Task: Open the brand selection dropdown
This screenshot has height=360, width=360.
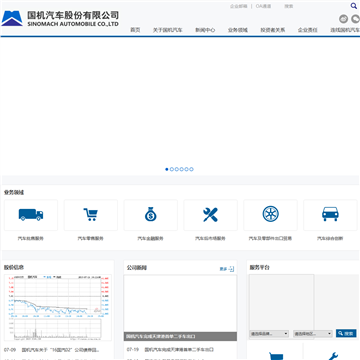Action: [x=269, y=333]
